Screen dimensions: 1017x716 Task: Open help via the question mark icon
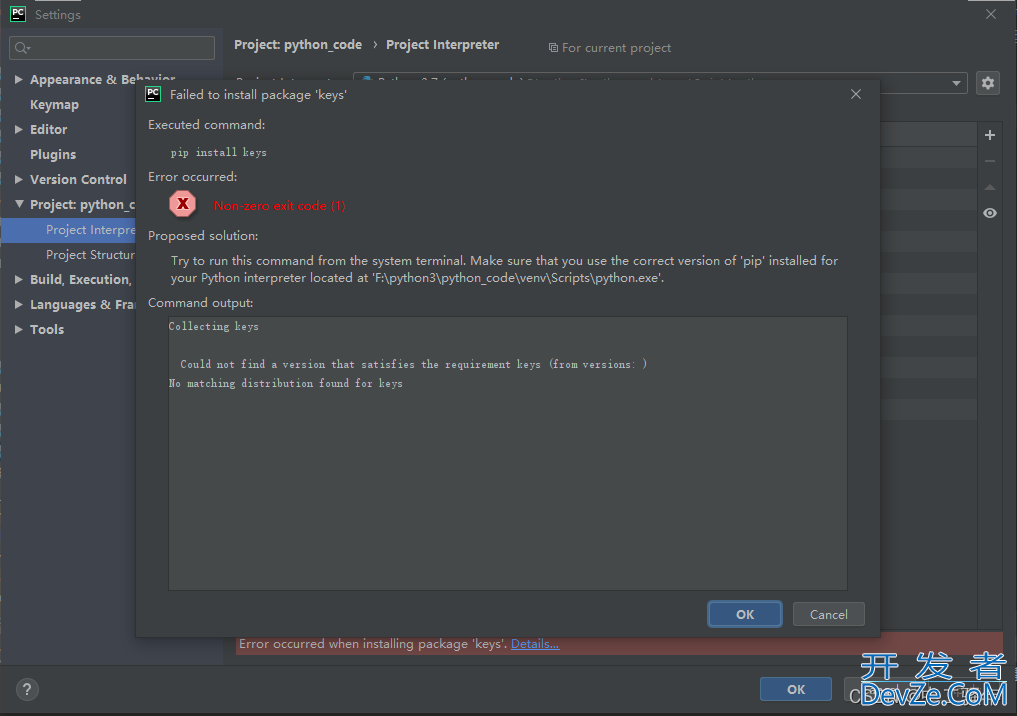tap(27, 689)
